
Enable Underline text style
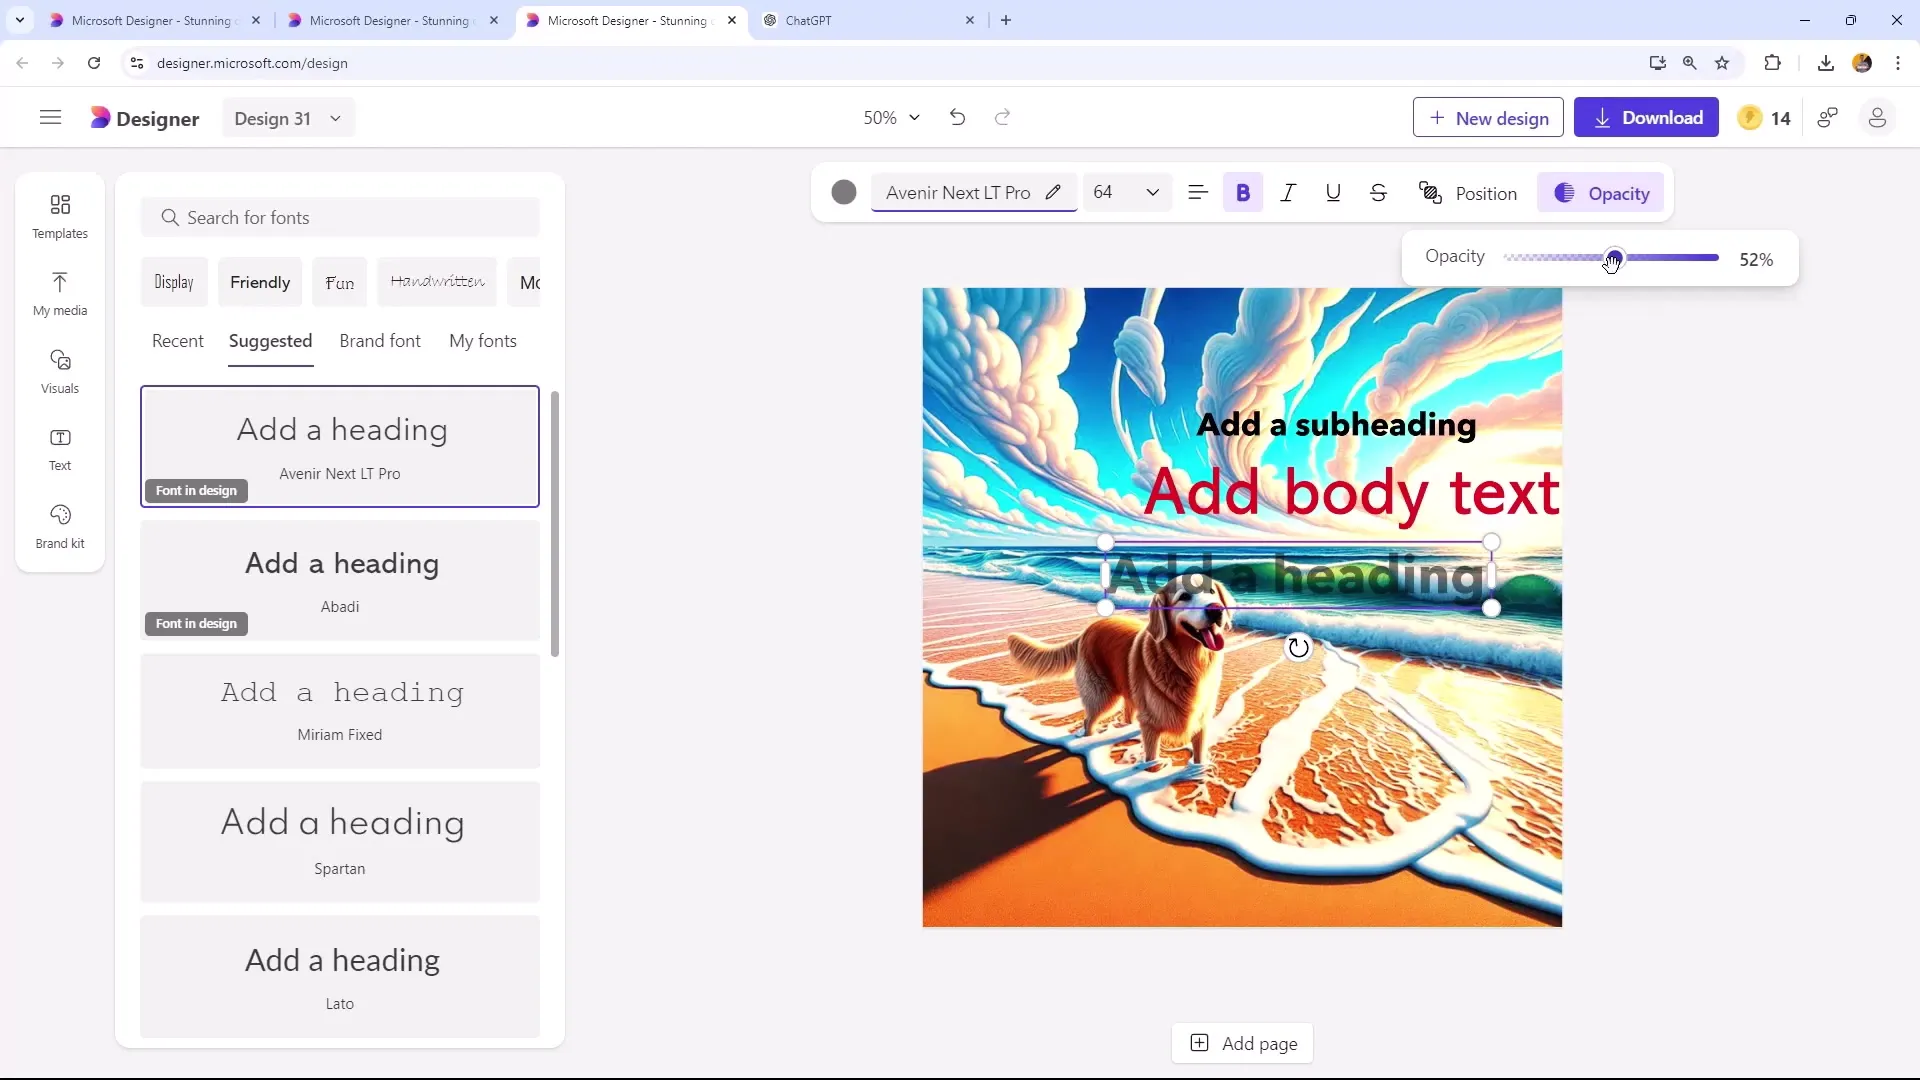coord(1333,193)
